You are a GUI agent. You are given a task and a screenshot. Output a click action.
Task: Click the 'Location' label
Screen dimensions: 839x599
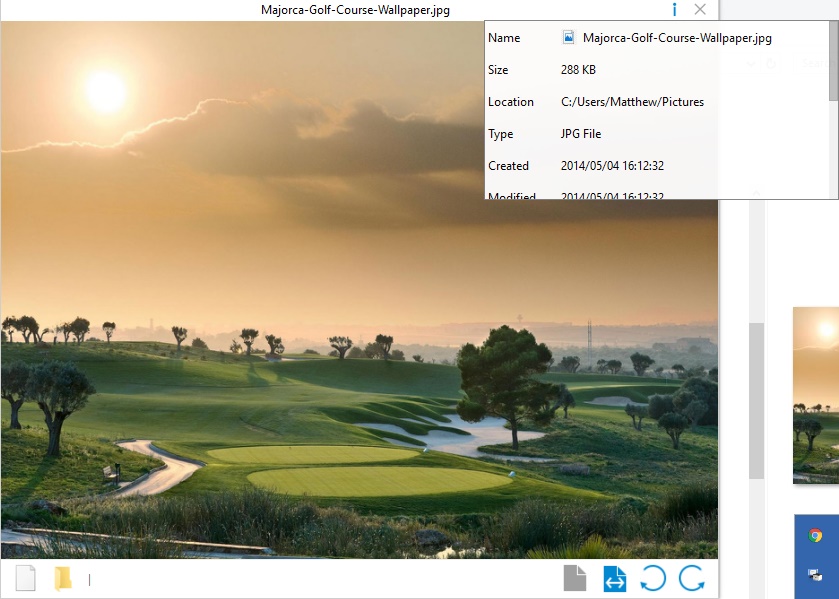pyautogui.click(x=510, y=102)
